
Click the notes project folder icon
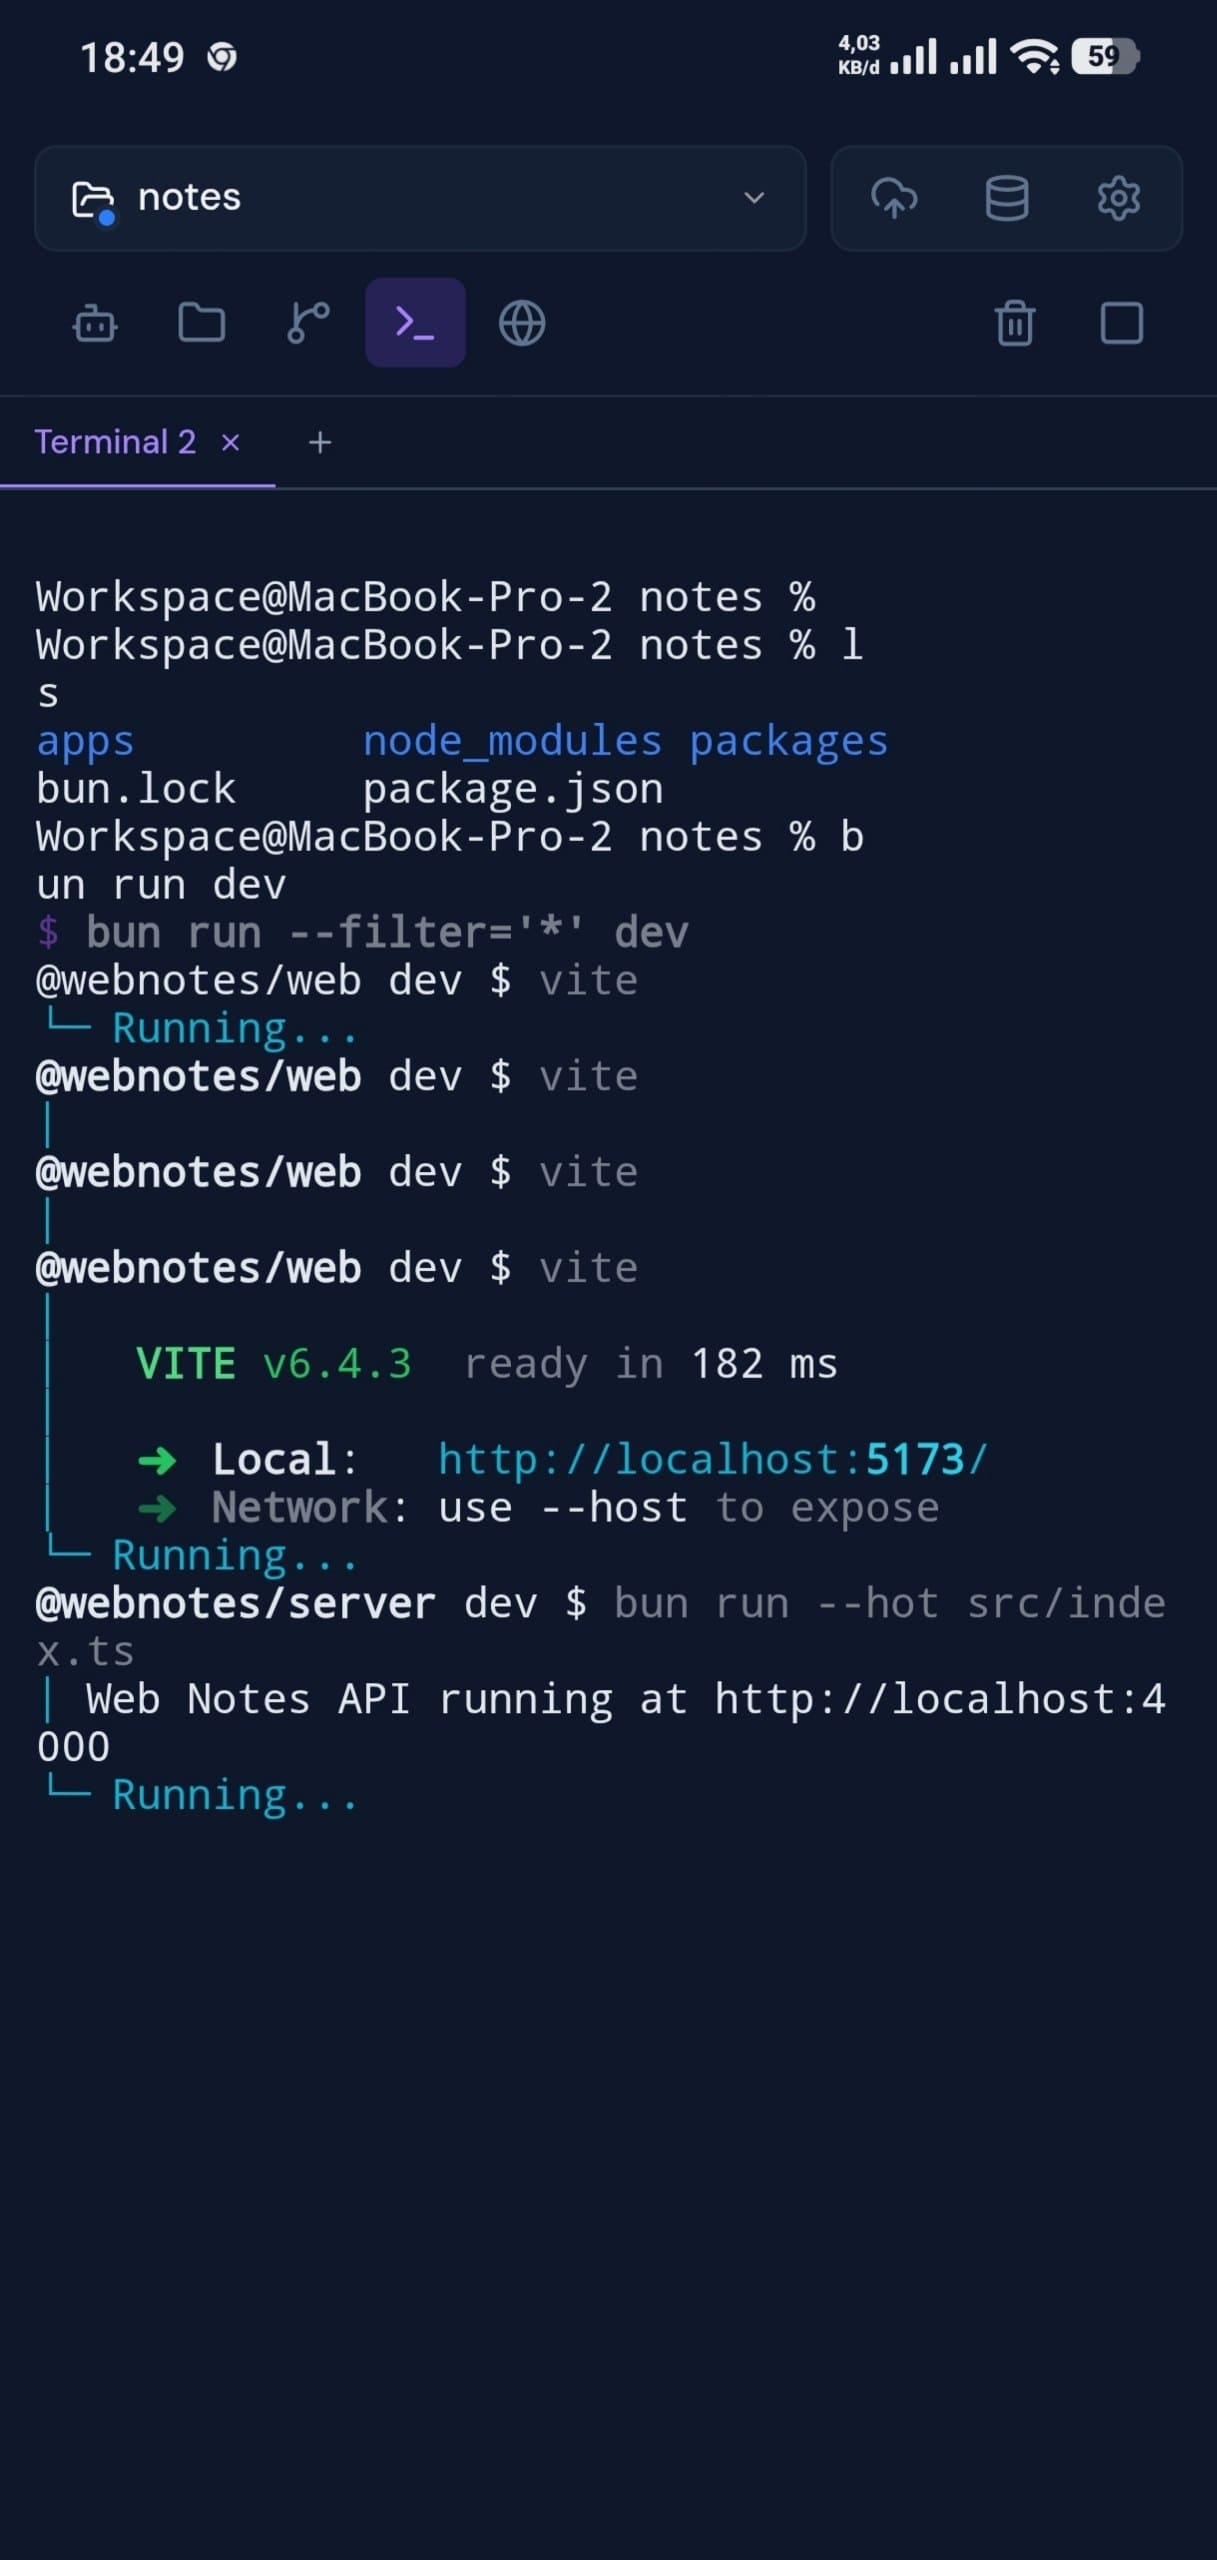tap(93, 201)
